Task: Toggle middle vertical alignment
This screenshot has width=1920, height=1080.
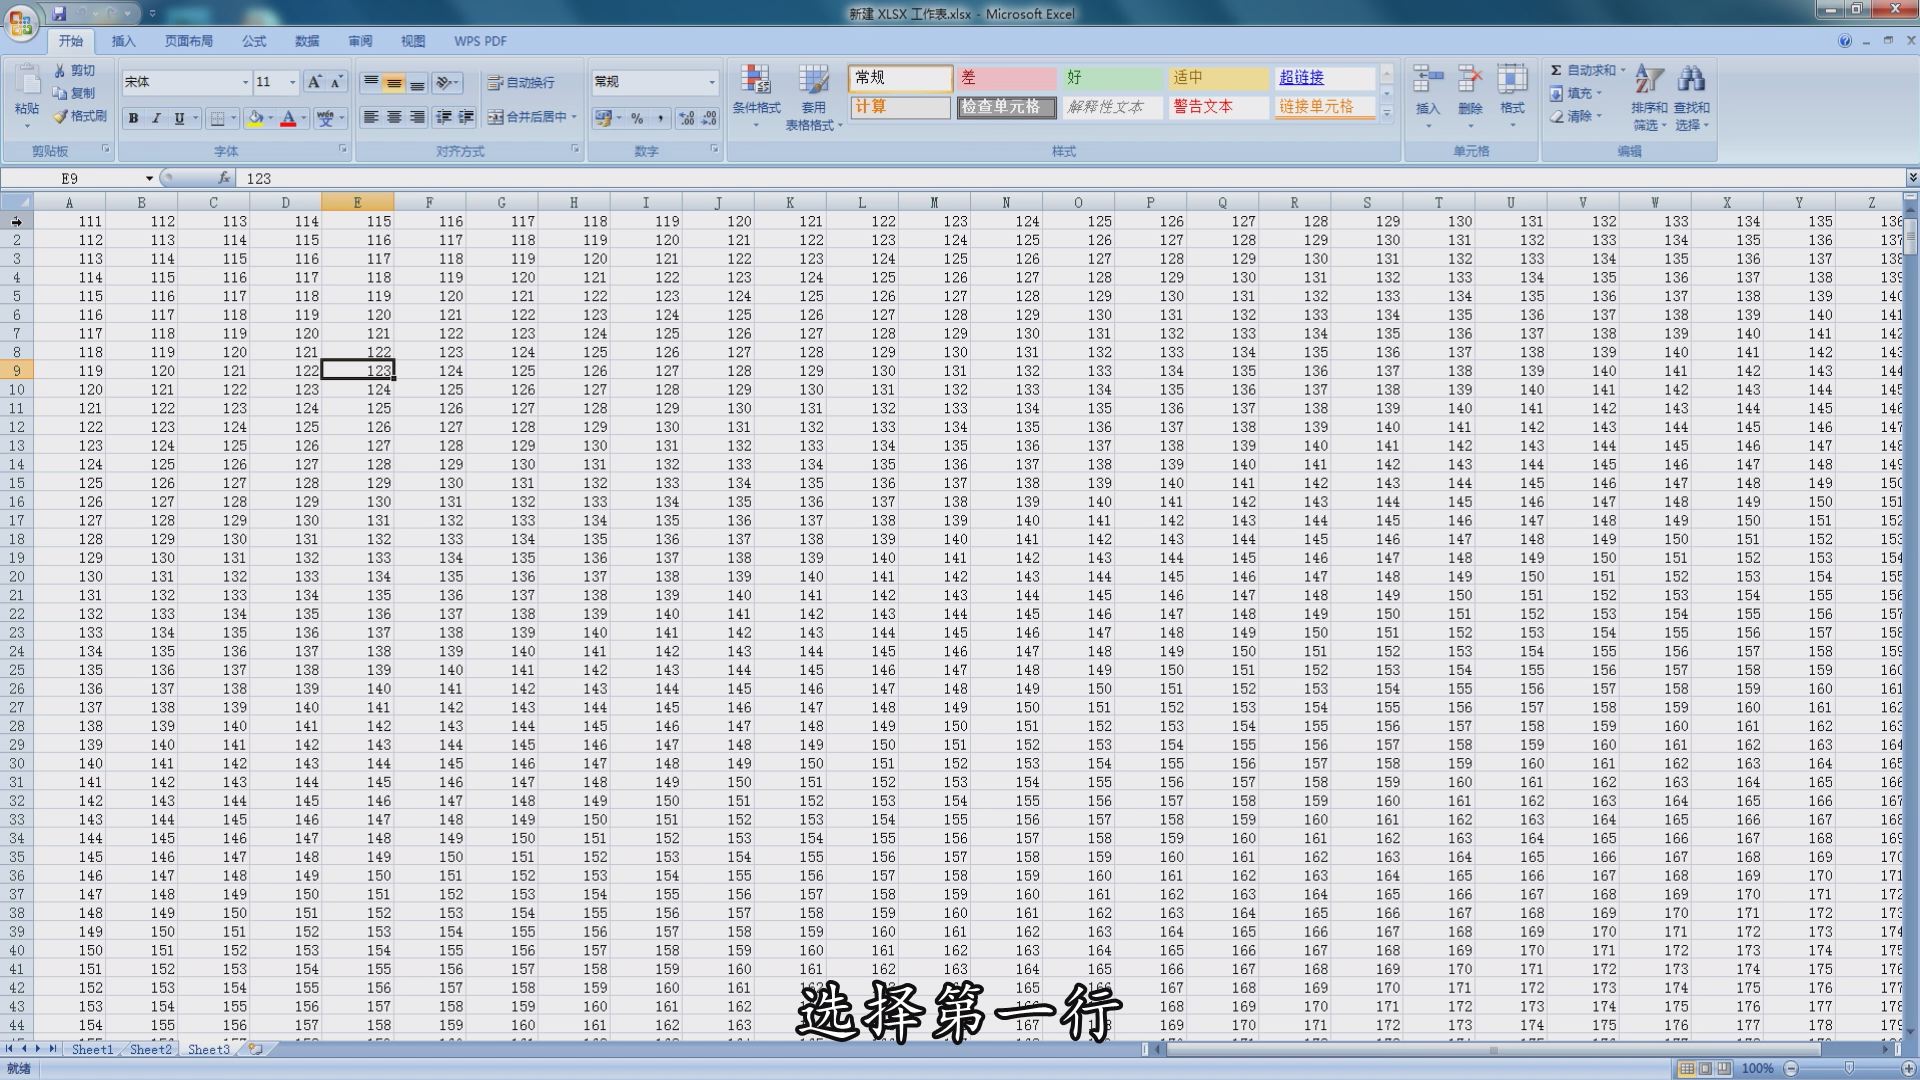Action: (394, 82)
